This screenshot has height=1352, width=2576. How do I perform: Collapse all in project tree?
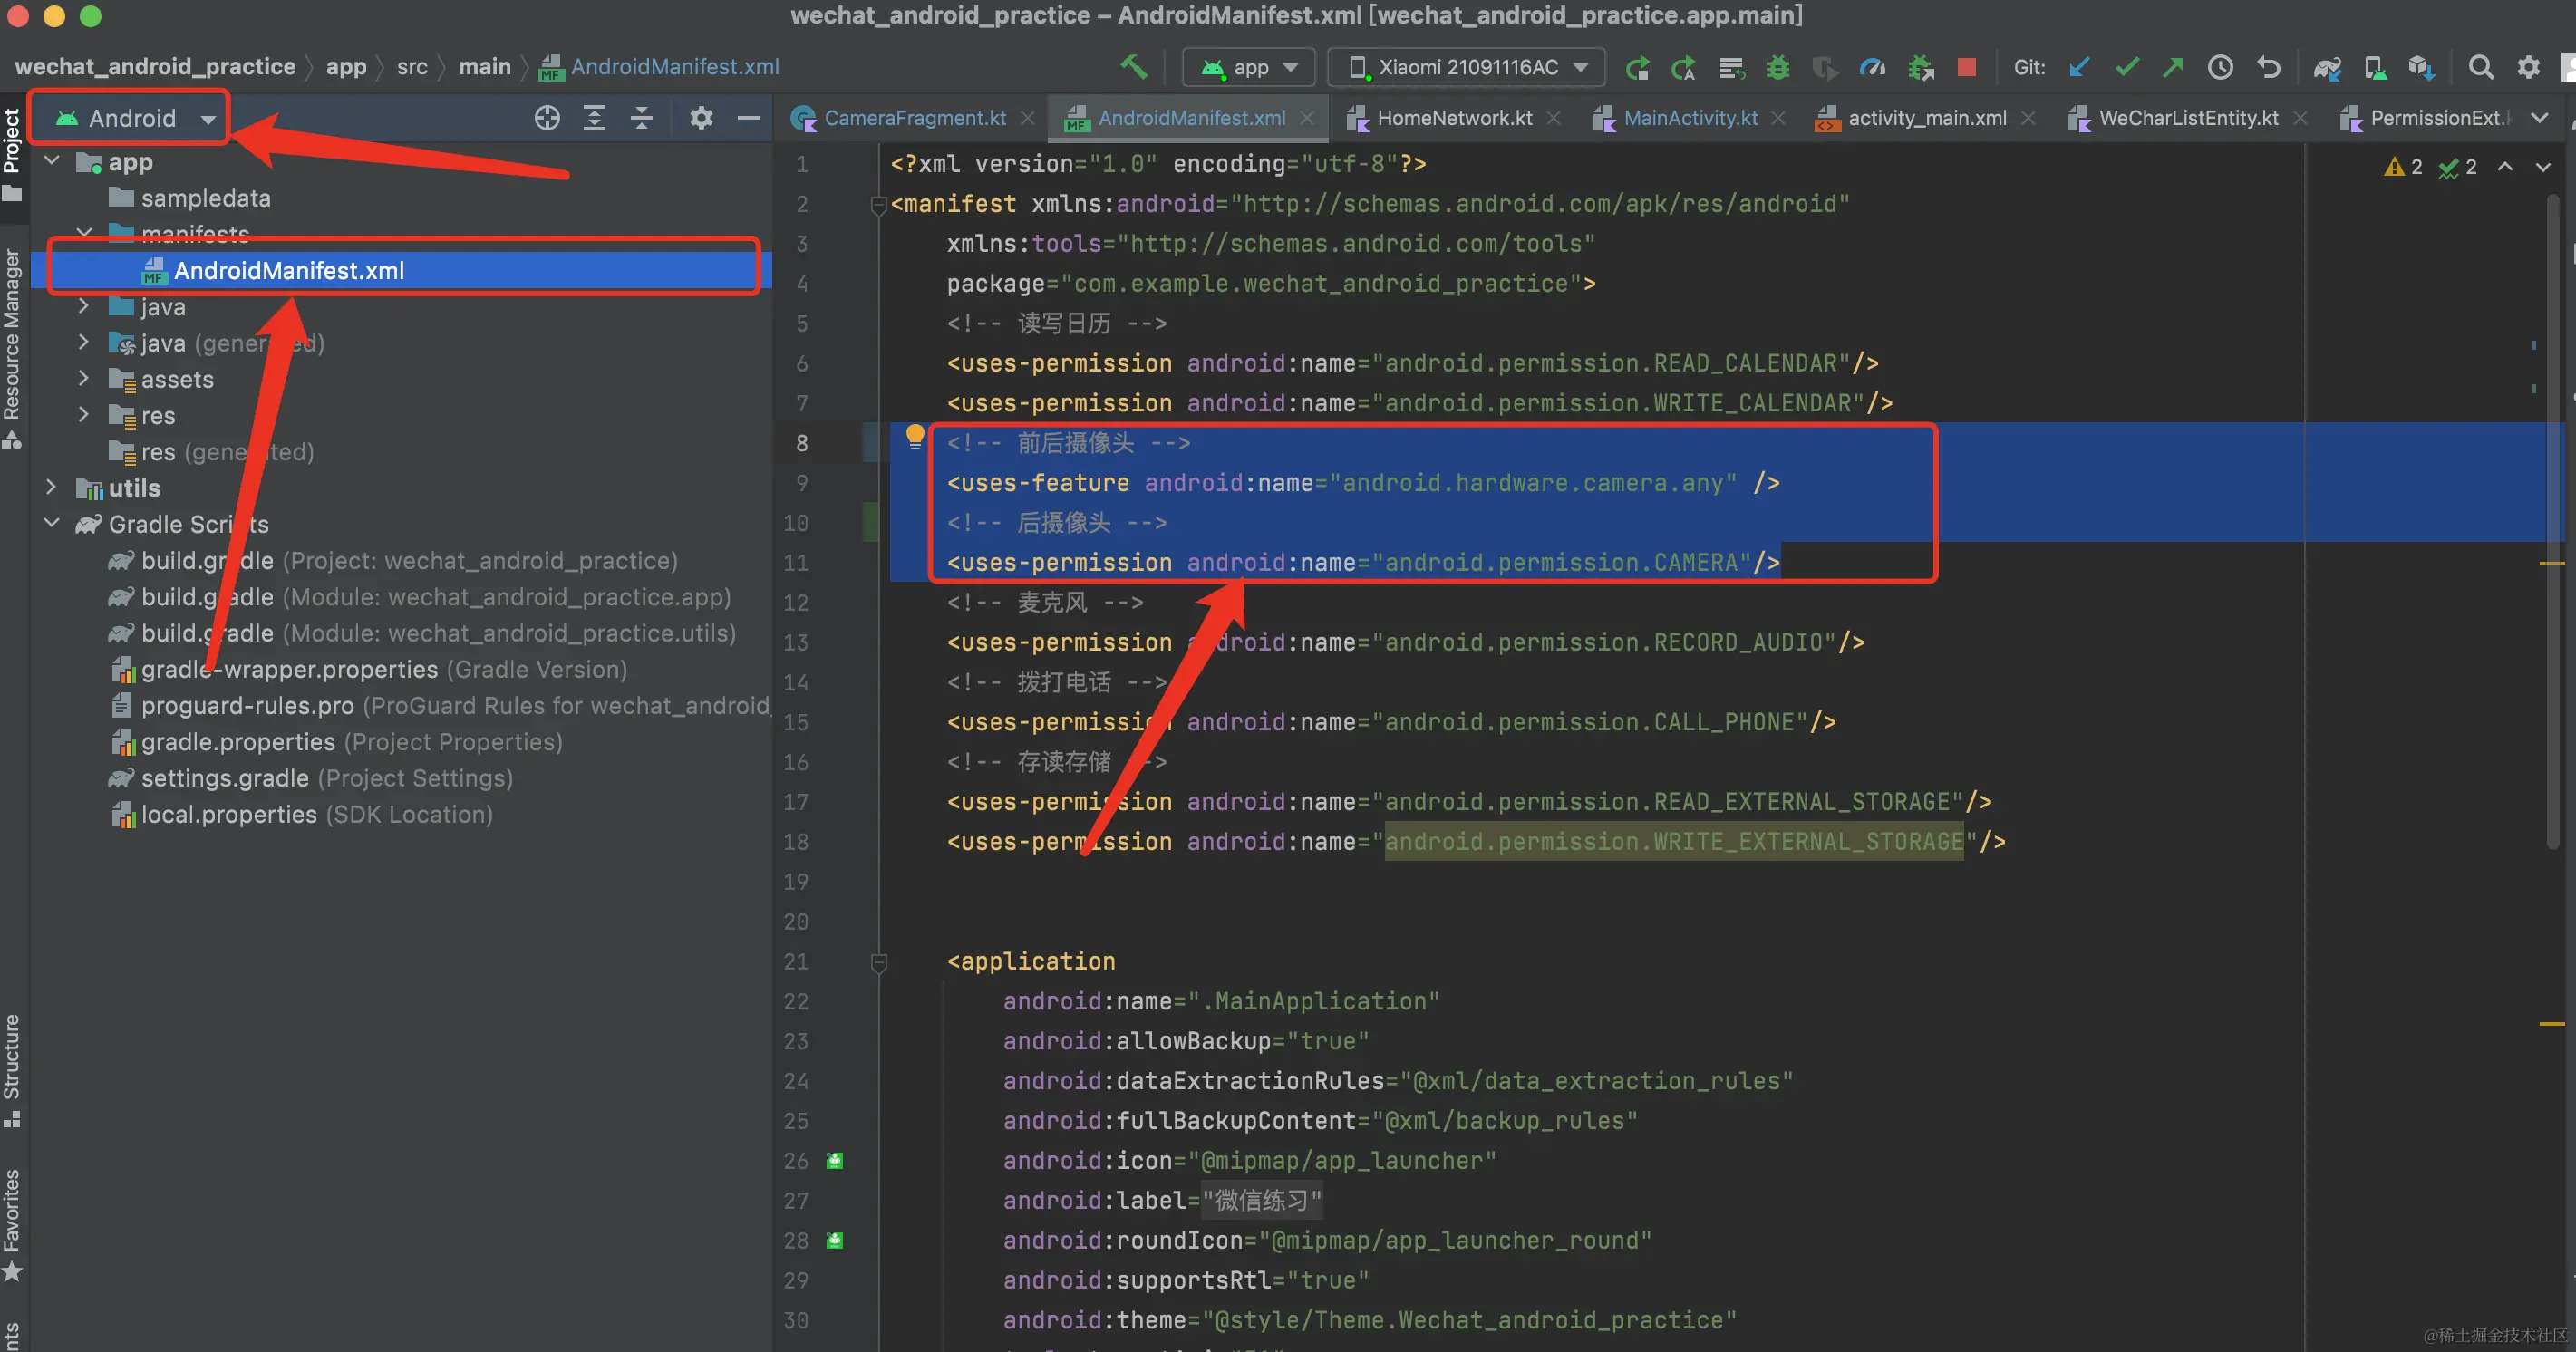pos(642,118)
